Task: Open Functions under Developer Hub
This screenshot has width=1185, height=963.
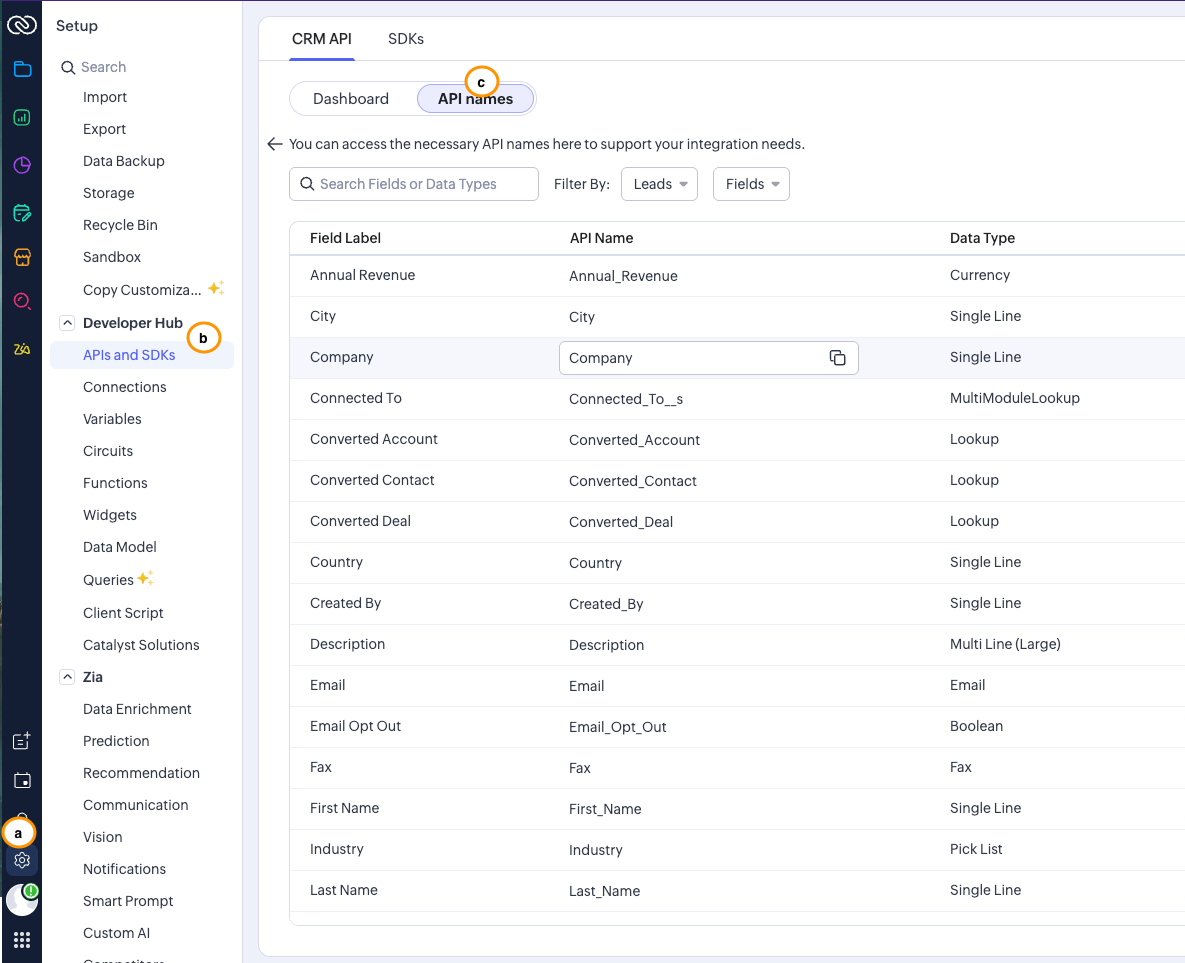Action: pos(115,483)
